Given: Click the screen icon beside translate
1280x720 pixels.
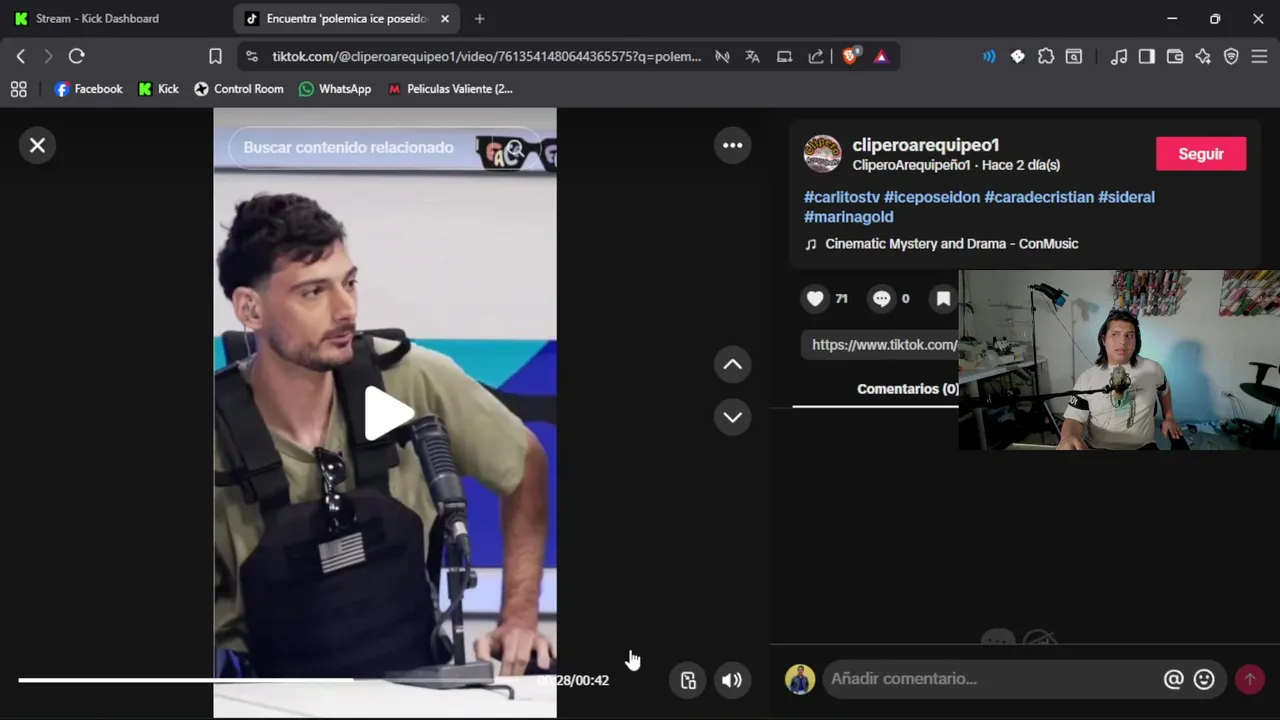Looking at the screenshot, I should pyautogui.click(x=785, y=57).
